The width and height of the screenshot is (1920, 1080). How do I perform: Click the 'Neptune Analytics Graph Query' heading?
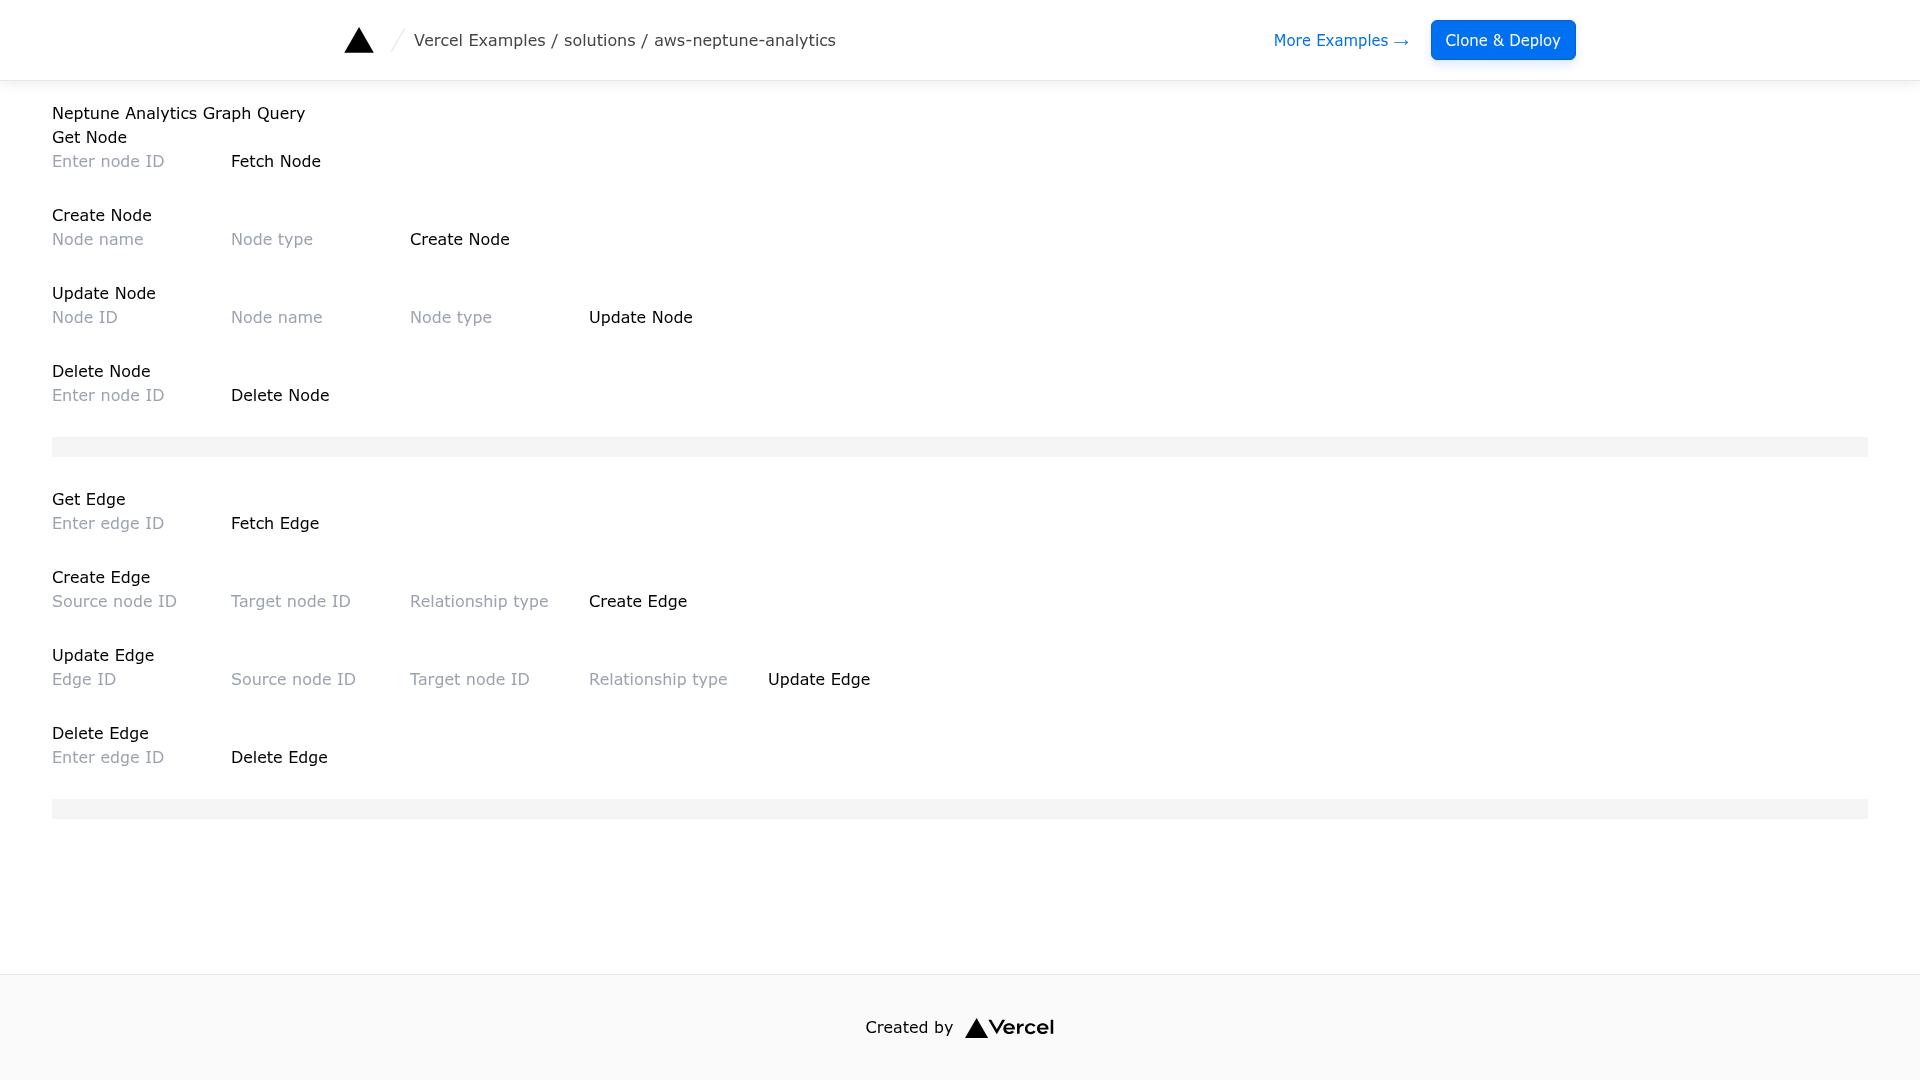coord(179,113)
